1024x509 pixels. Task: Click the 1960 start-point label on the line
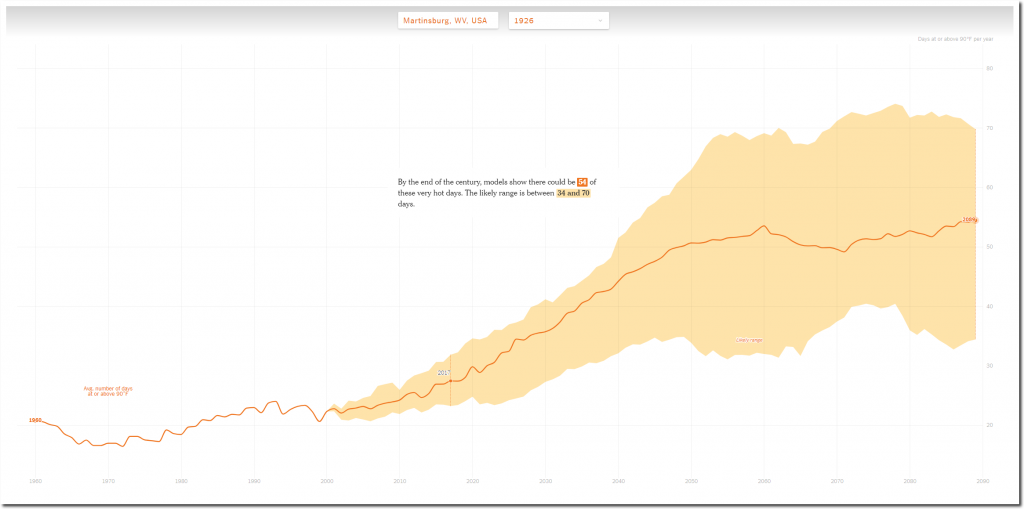(x=35, y=420)
